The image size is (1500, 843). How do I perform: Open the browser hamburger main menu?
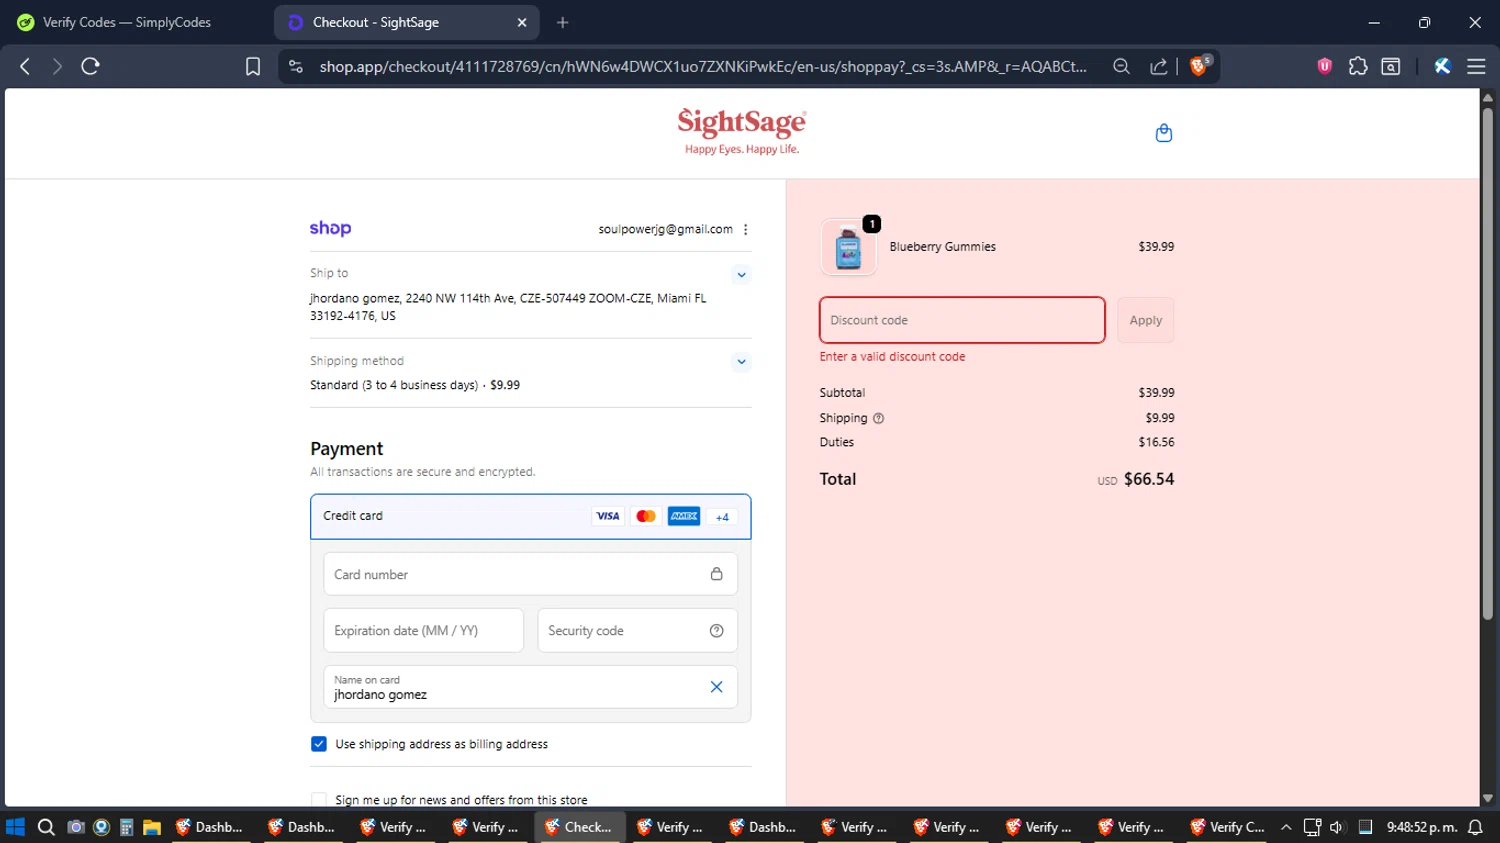click(x=1476, y=66)
